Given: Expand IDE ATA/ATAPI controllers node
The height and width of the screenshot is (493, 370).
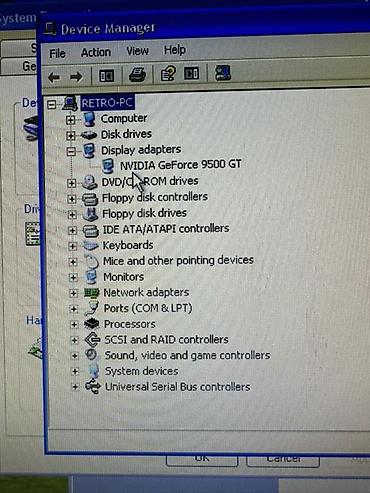Looking at the screenshot, I should [x=72, y=230].
